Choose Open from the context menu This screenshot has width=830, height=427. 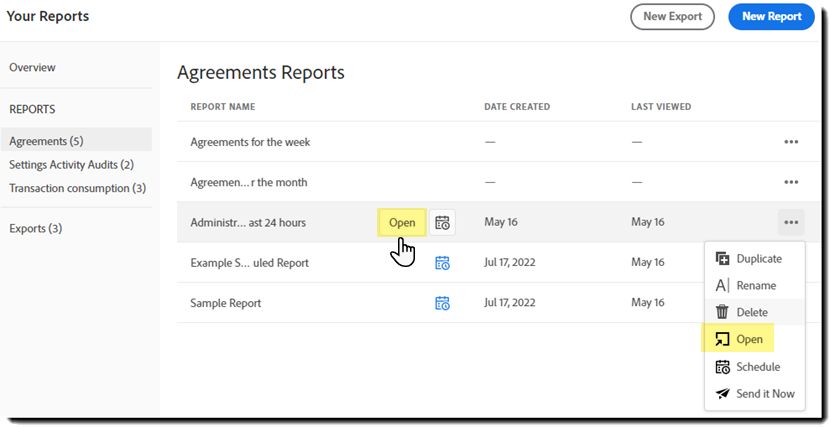[x=749, y=340]
